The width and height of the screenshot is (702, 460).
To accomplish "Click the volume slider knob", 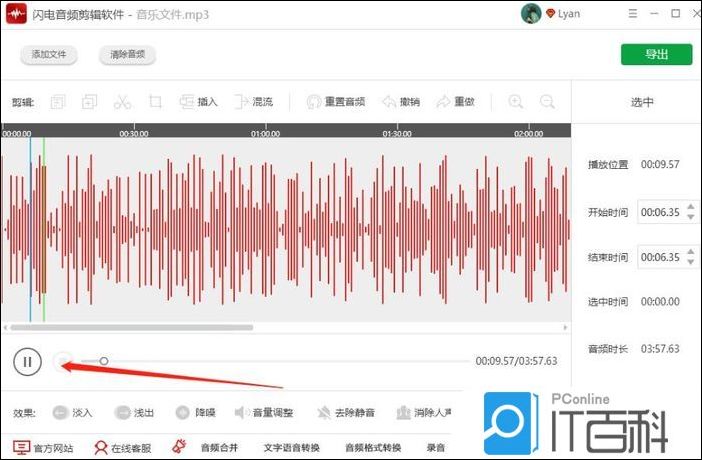I will pyautogui.click(x=104, y=361).
